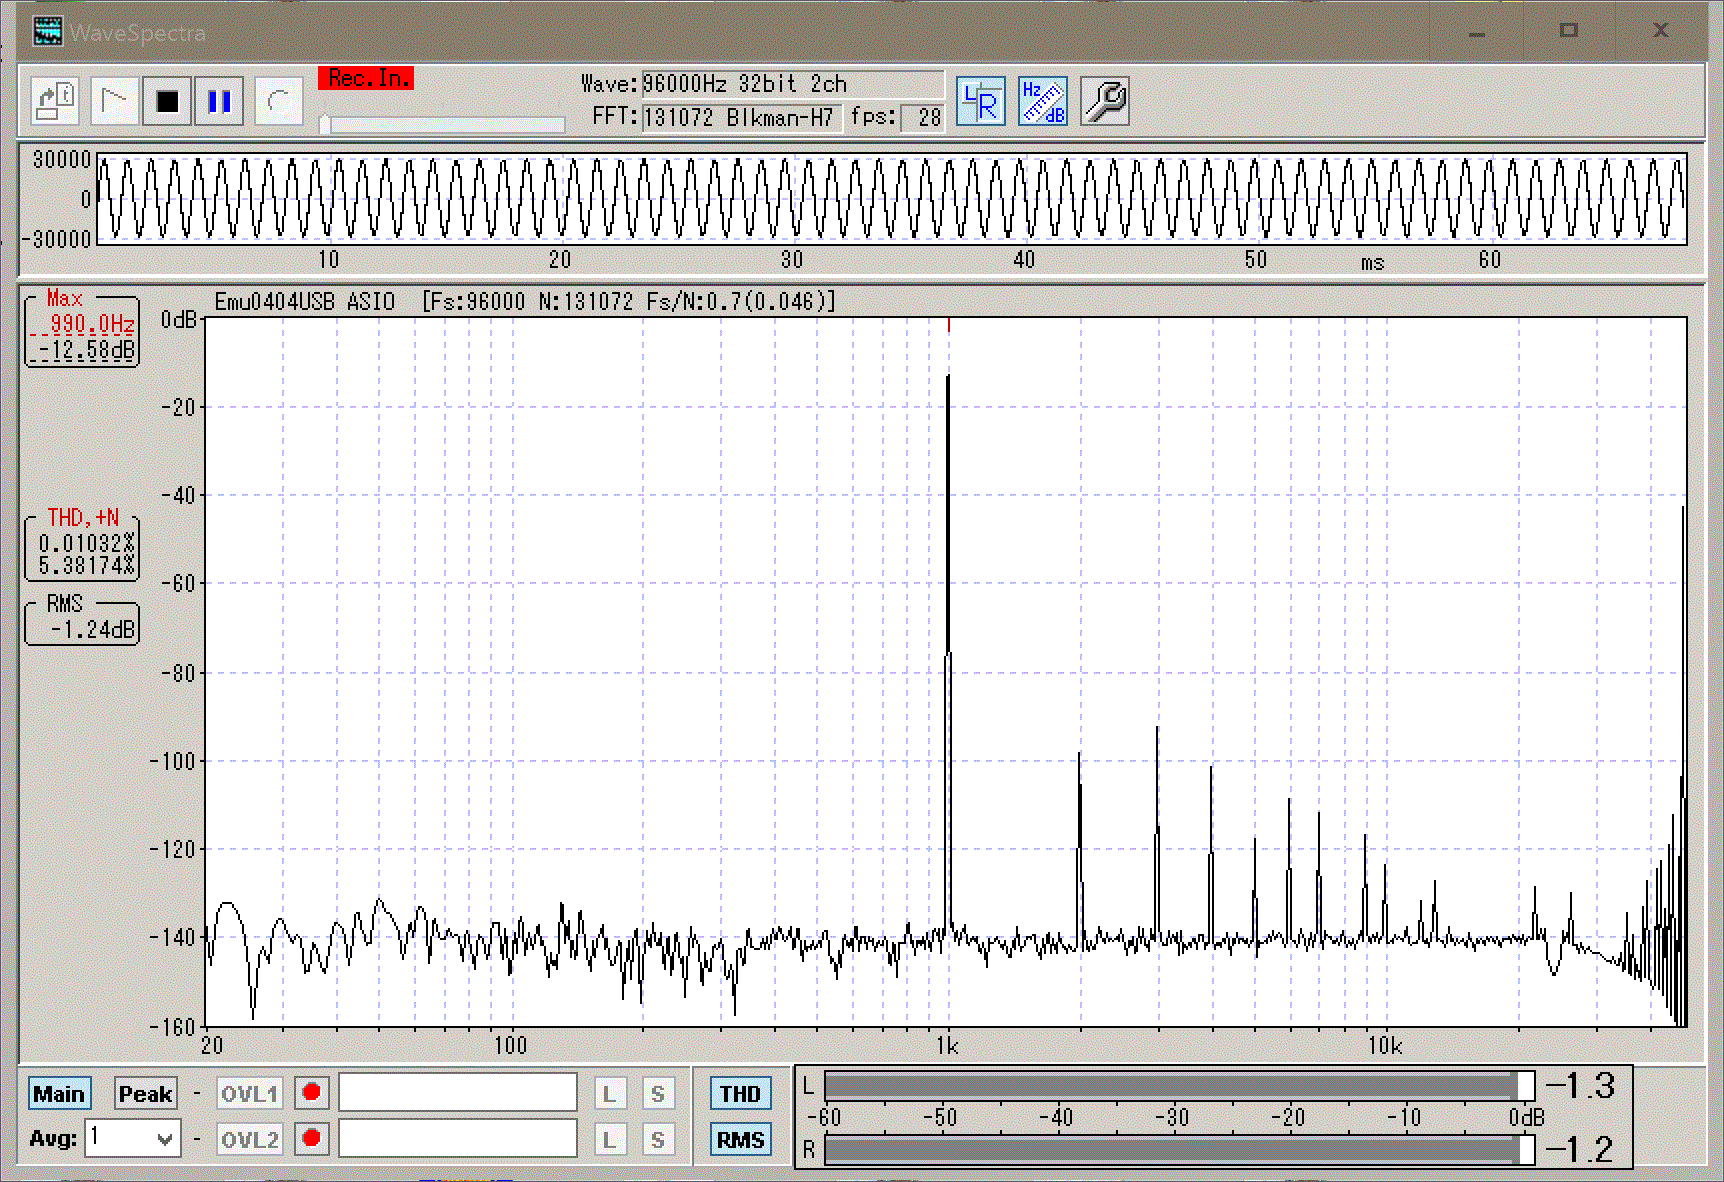Viewport: 1724px width, 1182px height.
Task: Toggle the RMS display button
Action: click(740, 1139)
